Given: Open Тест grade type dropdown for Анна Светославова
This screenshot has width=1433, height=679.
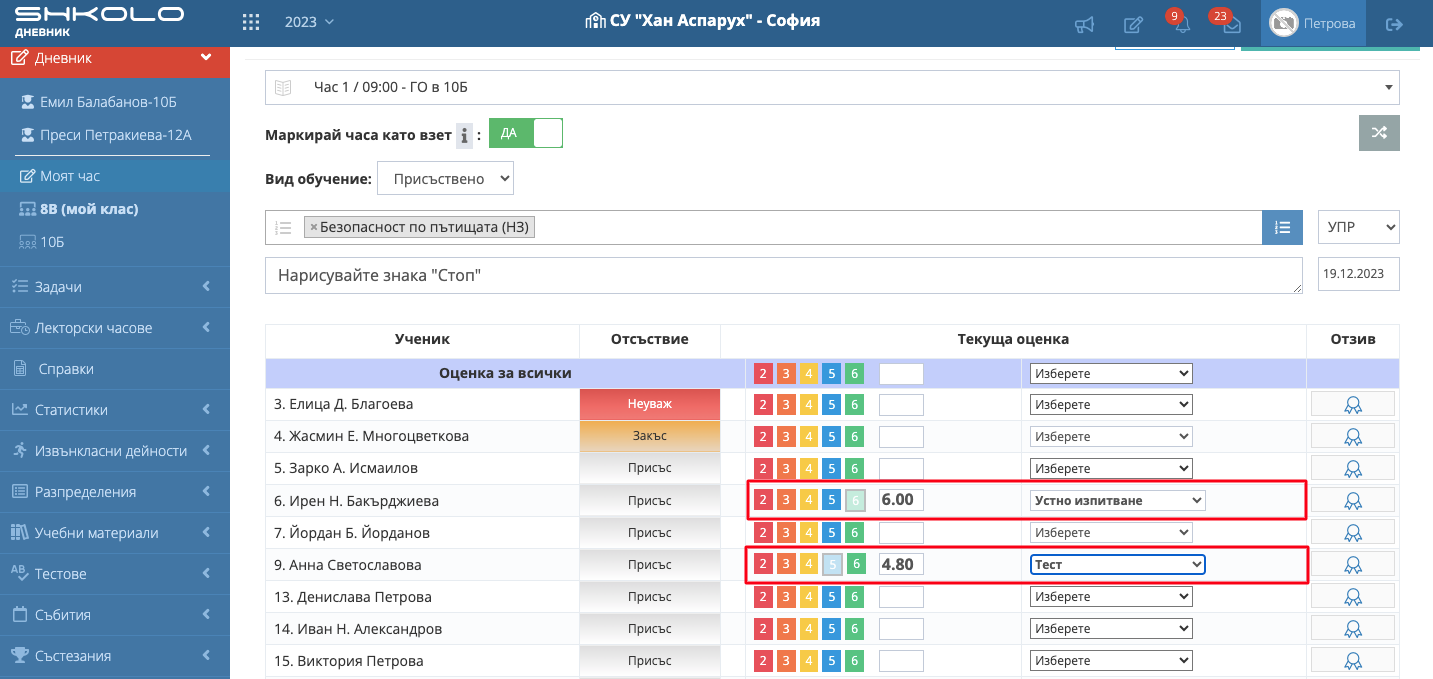Looking at the screenshot, I should 1118,564.
